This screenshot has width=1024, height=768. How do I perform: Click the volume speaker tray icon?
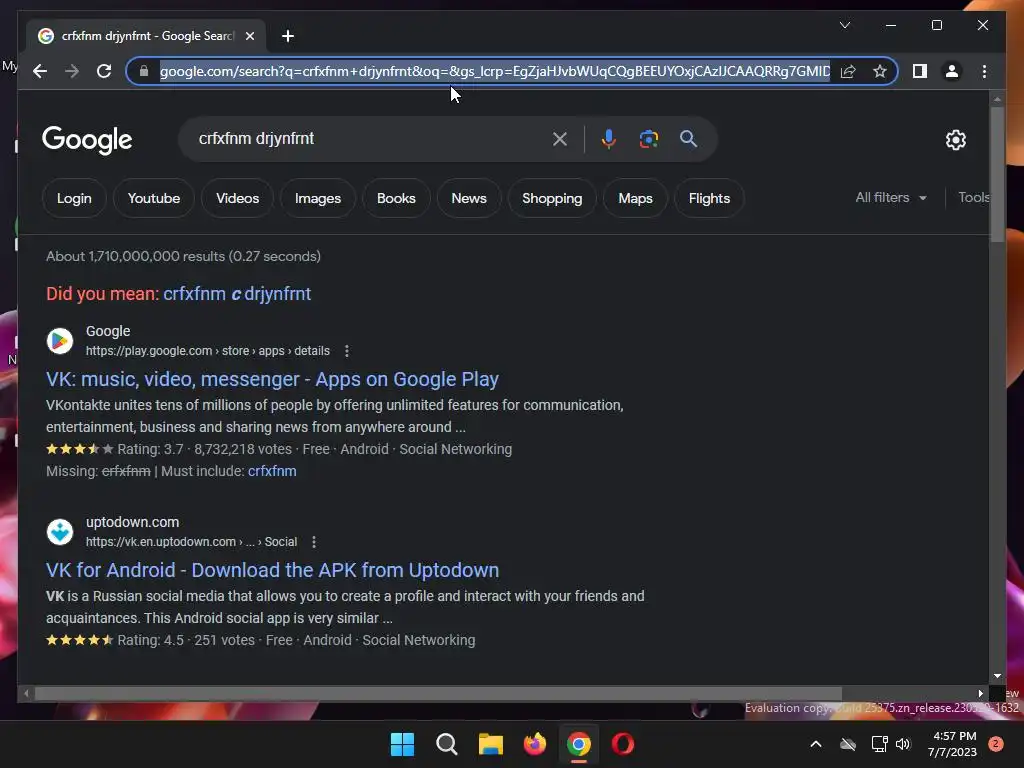point(903,744)
